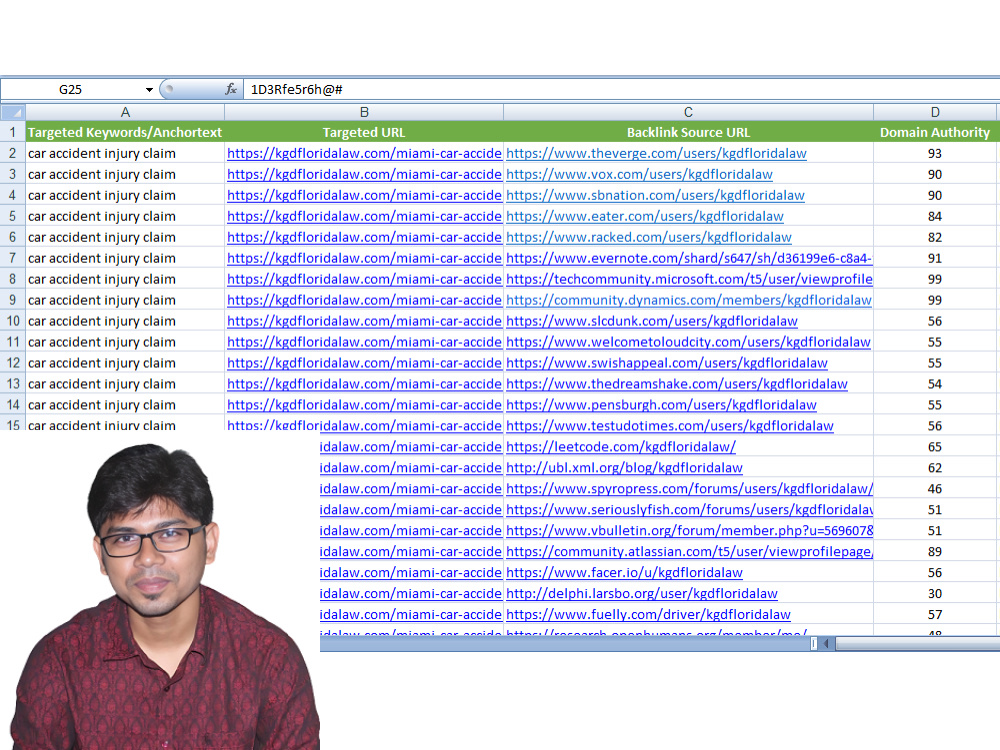Click the fx Insert Function icon

tap(231, 89)
